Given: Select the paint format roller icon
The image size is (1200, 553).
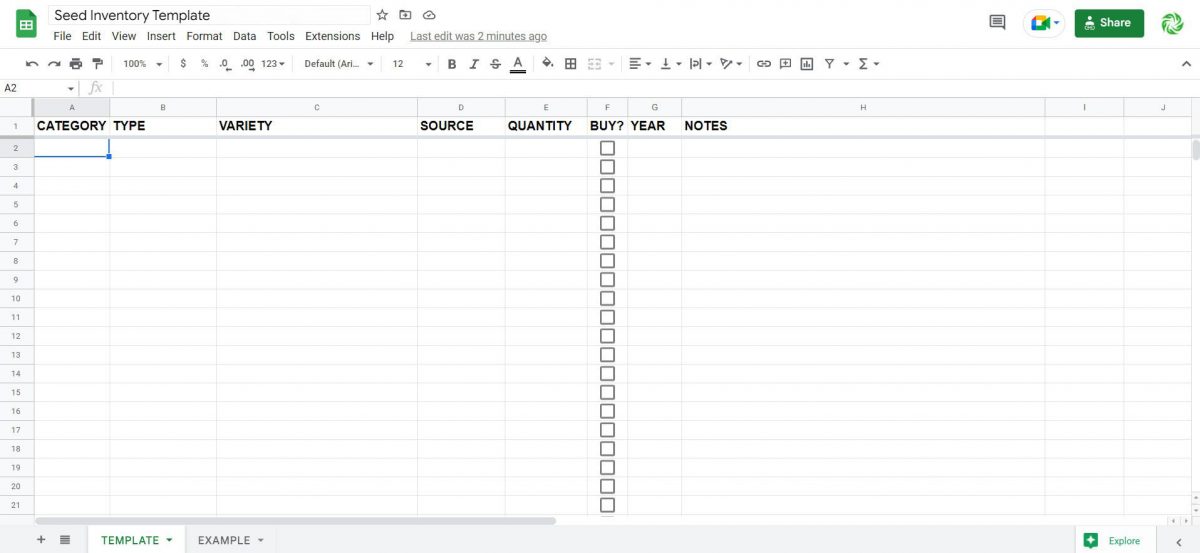Looking at the screenshot, I should coord(97,64).
